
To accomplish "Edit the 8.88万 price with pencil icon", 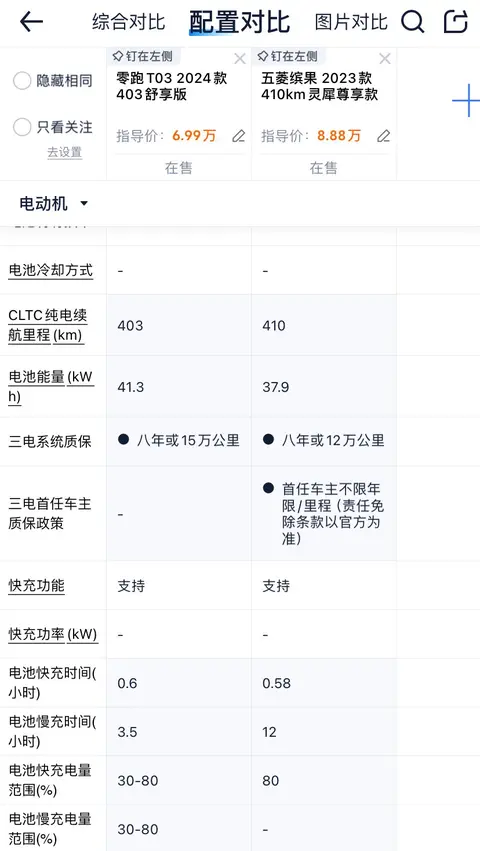I will click(383, 136).
